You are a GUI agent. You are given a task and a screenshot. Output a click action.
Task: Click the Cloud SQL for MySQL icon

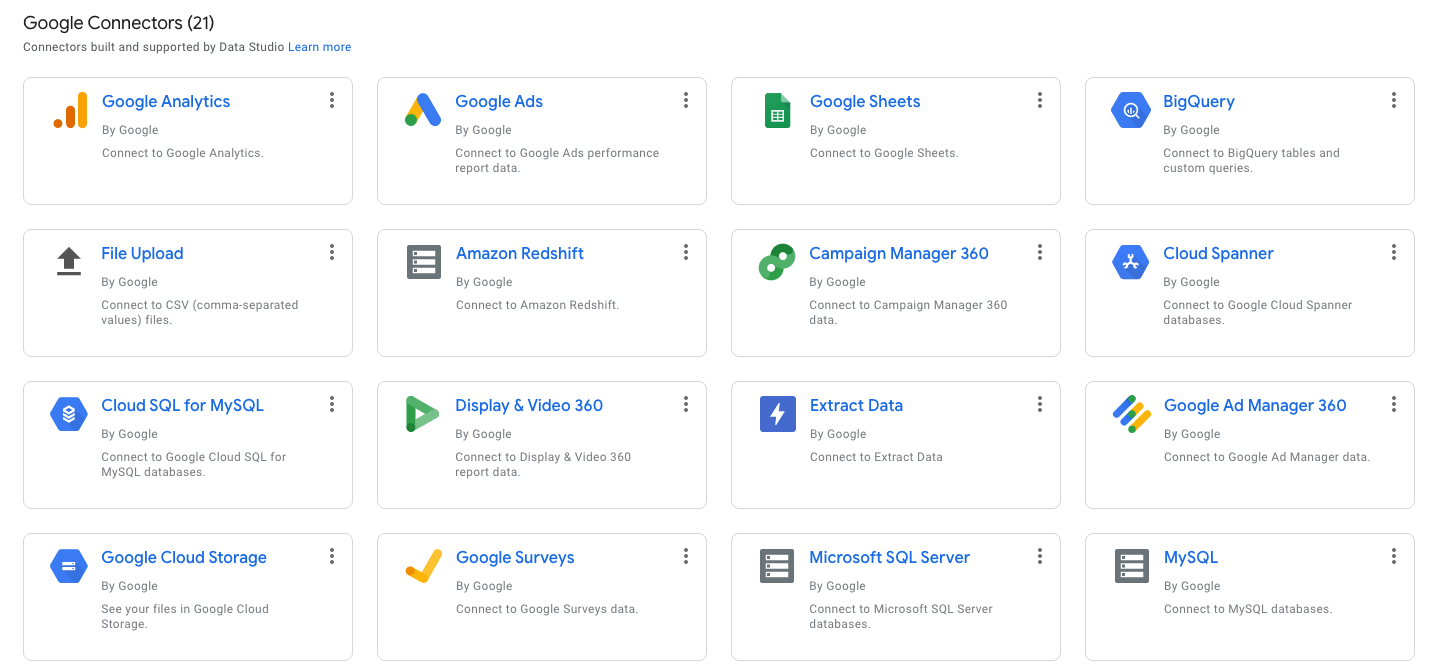tap(69, 414)
